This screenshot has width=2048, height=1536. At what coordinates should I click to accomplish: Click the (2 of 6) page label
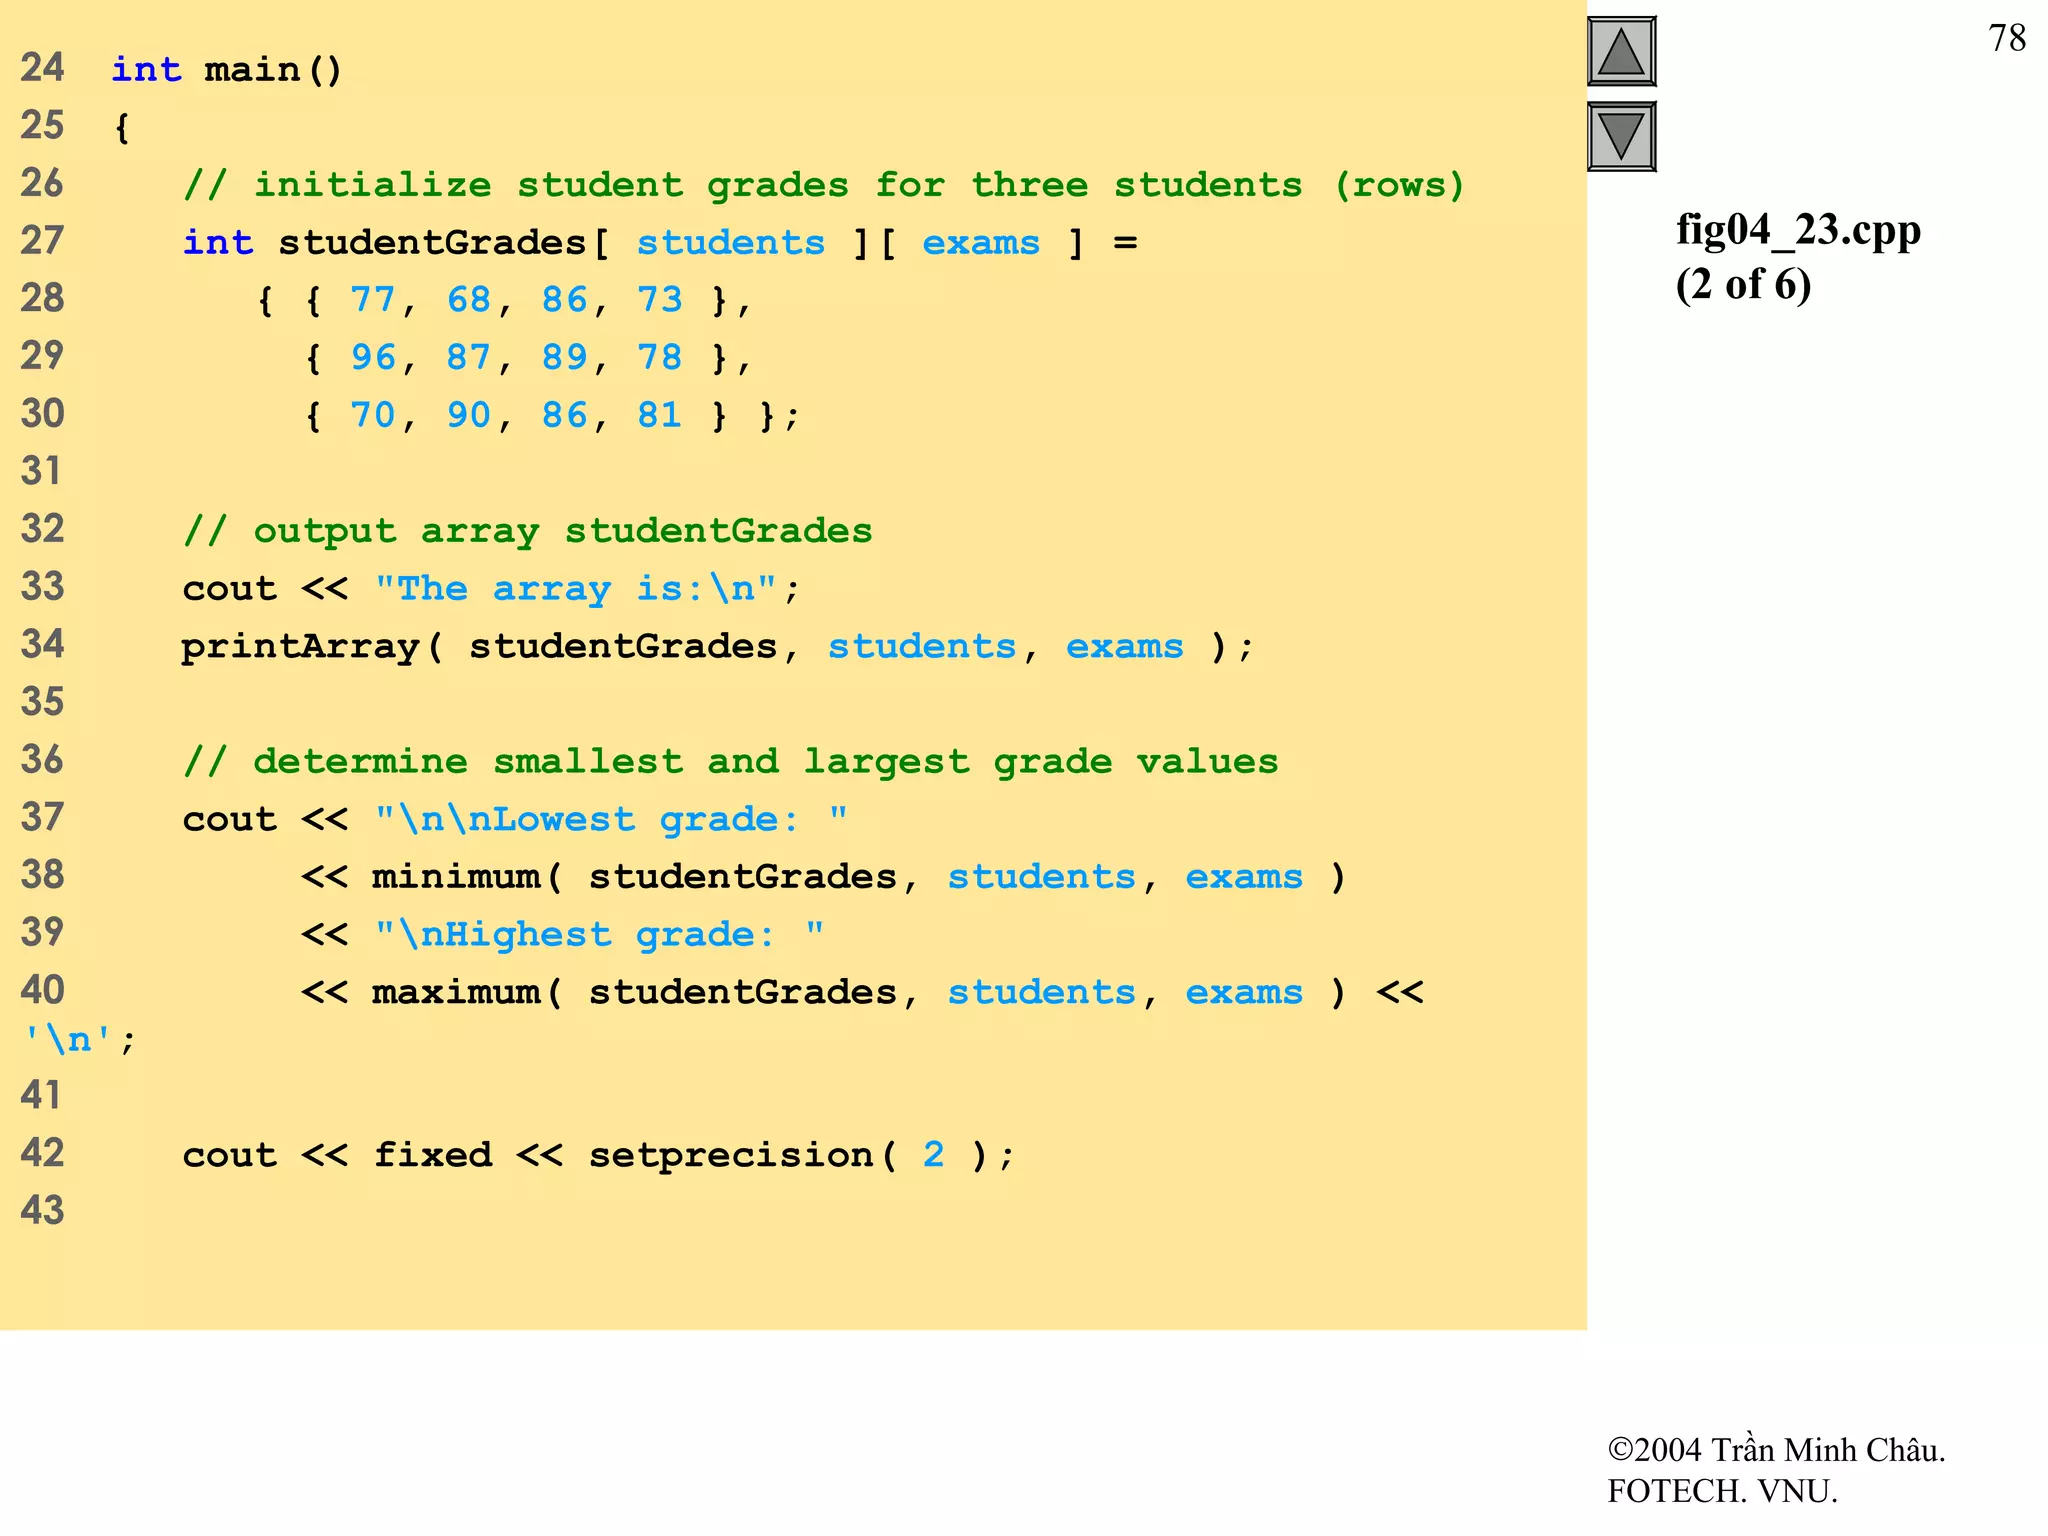[x=1743, y=284]
